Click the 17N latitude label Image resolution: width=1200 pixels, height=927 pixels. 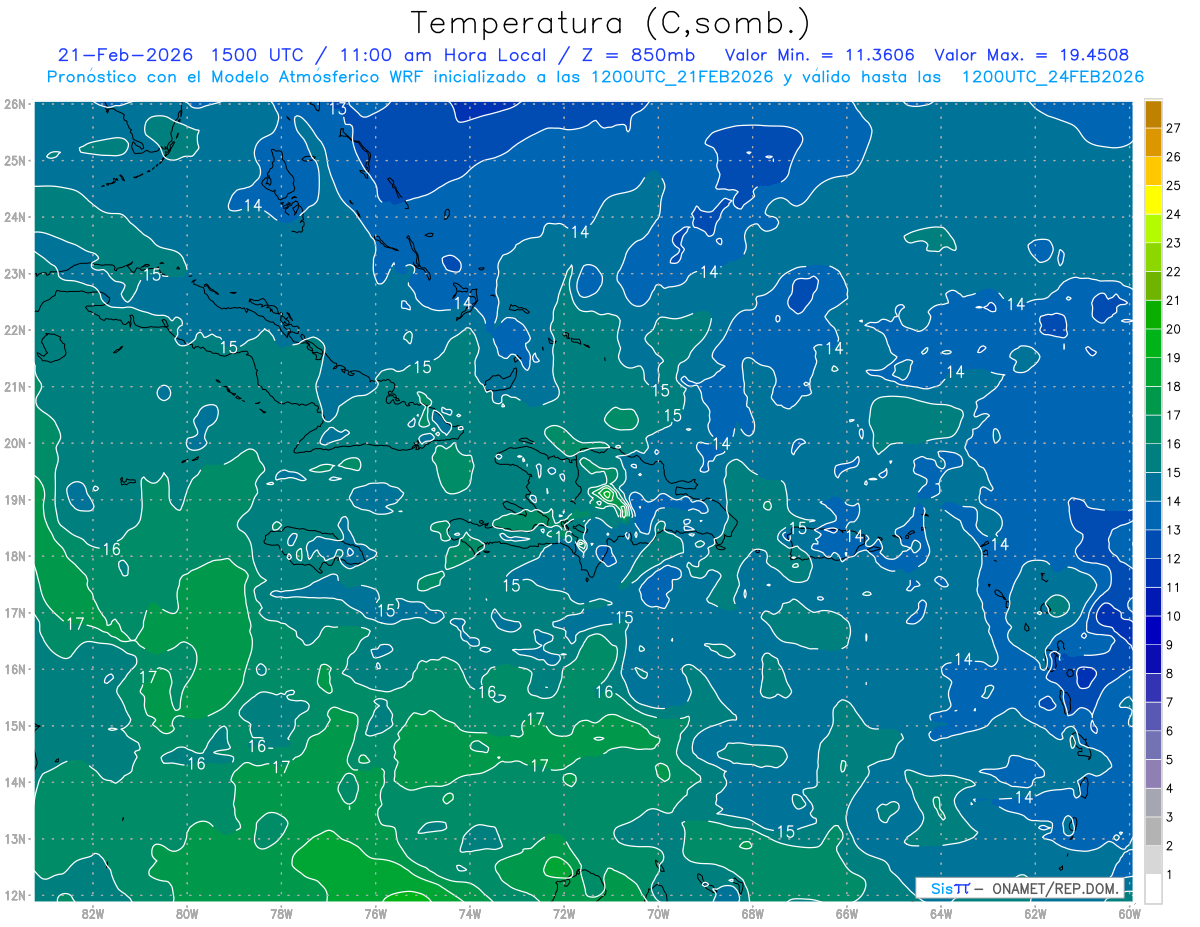(14, 612)
